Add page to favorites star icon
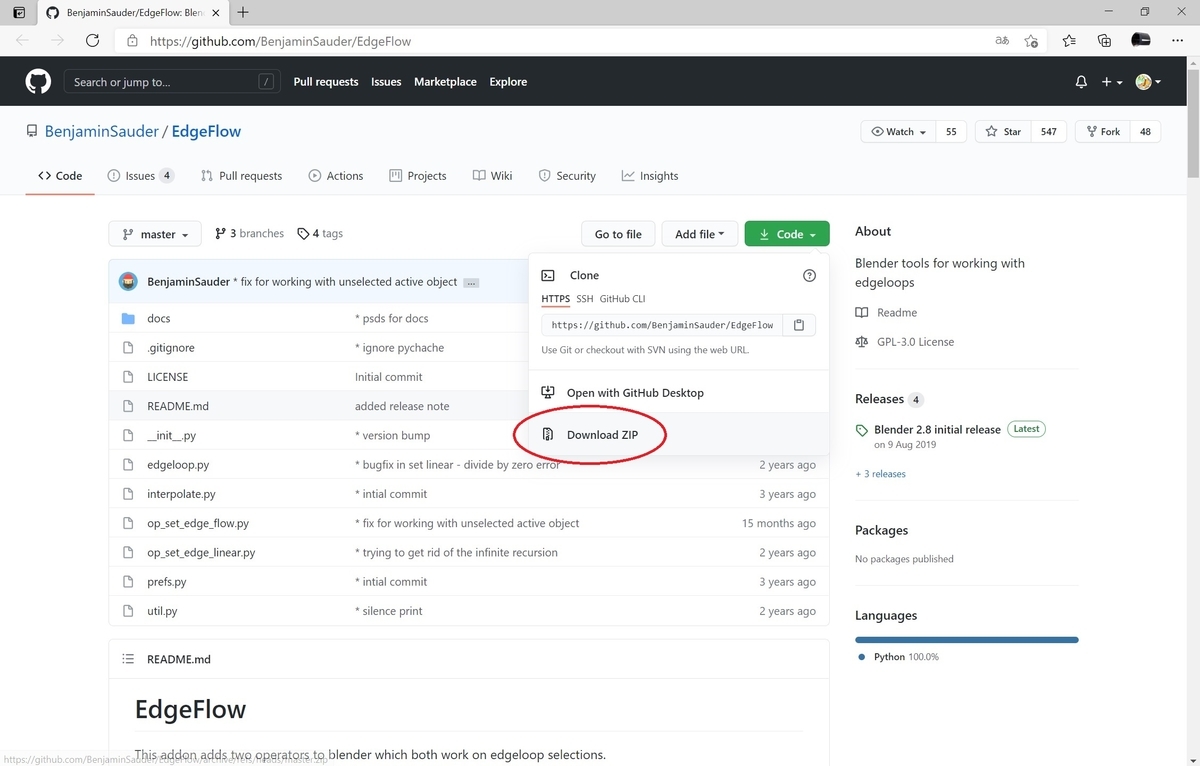 (1031, 41)
